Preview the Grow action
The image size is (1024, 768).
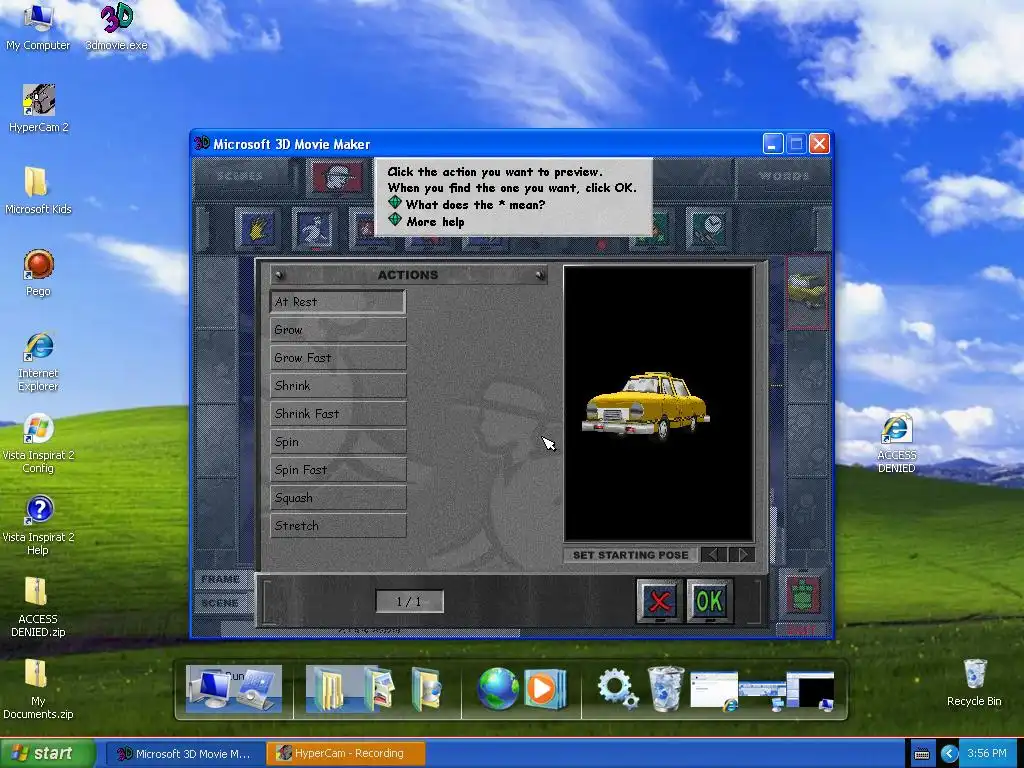(338, 330)
